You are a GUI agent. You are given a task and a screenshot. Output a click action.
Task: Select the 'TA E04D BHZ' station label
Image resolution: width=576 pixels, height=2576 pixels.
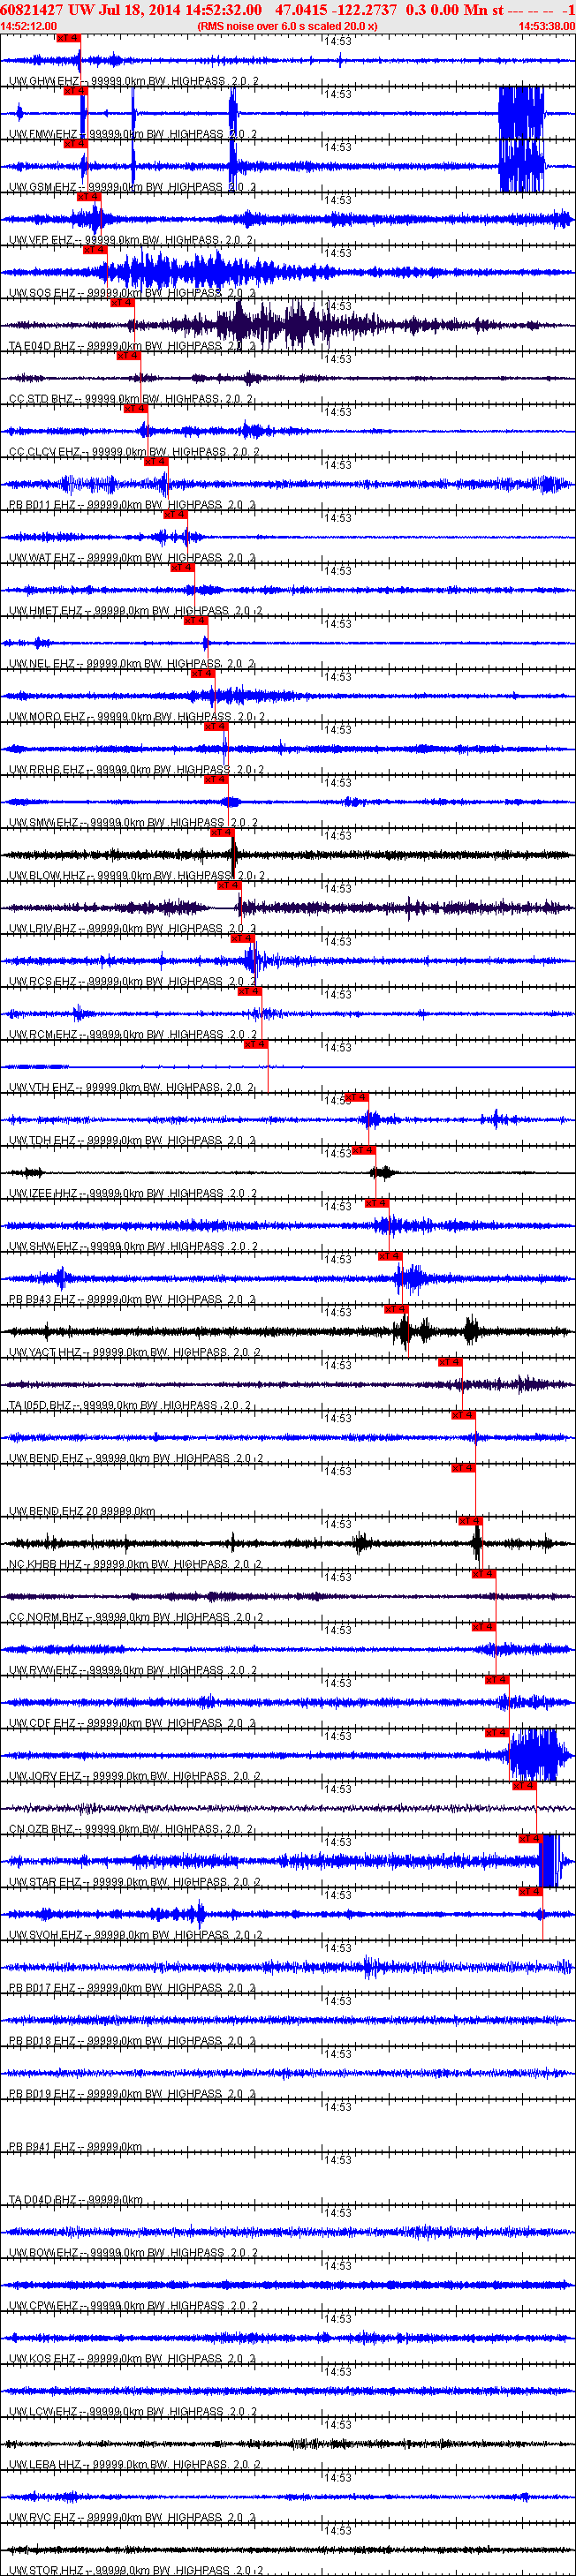tap(44, 346)
